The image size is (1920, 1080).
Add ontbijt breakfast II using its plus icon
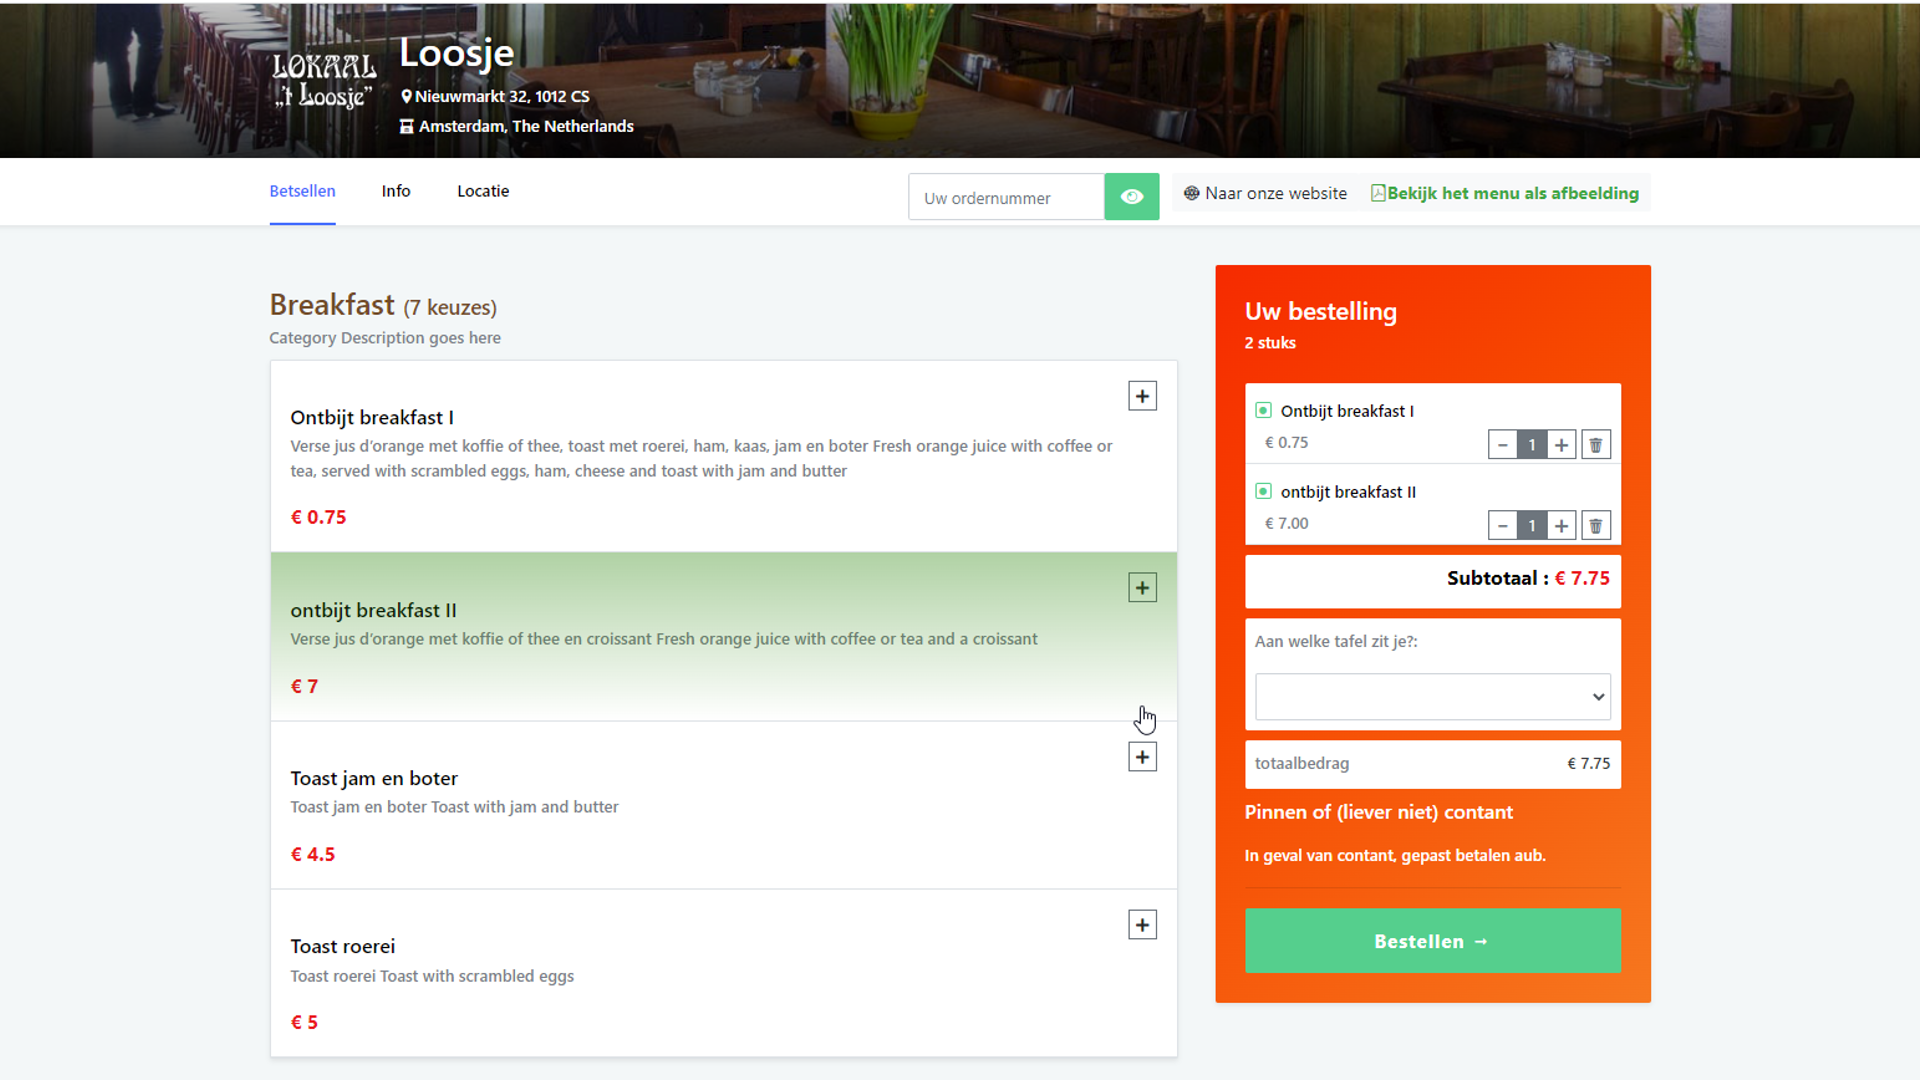click(1142, 587)
